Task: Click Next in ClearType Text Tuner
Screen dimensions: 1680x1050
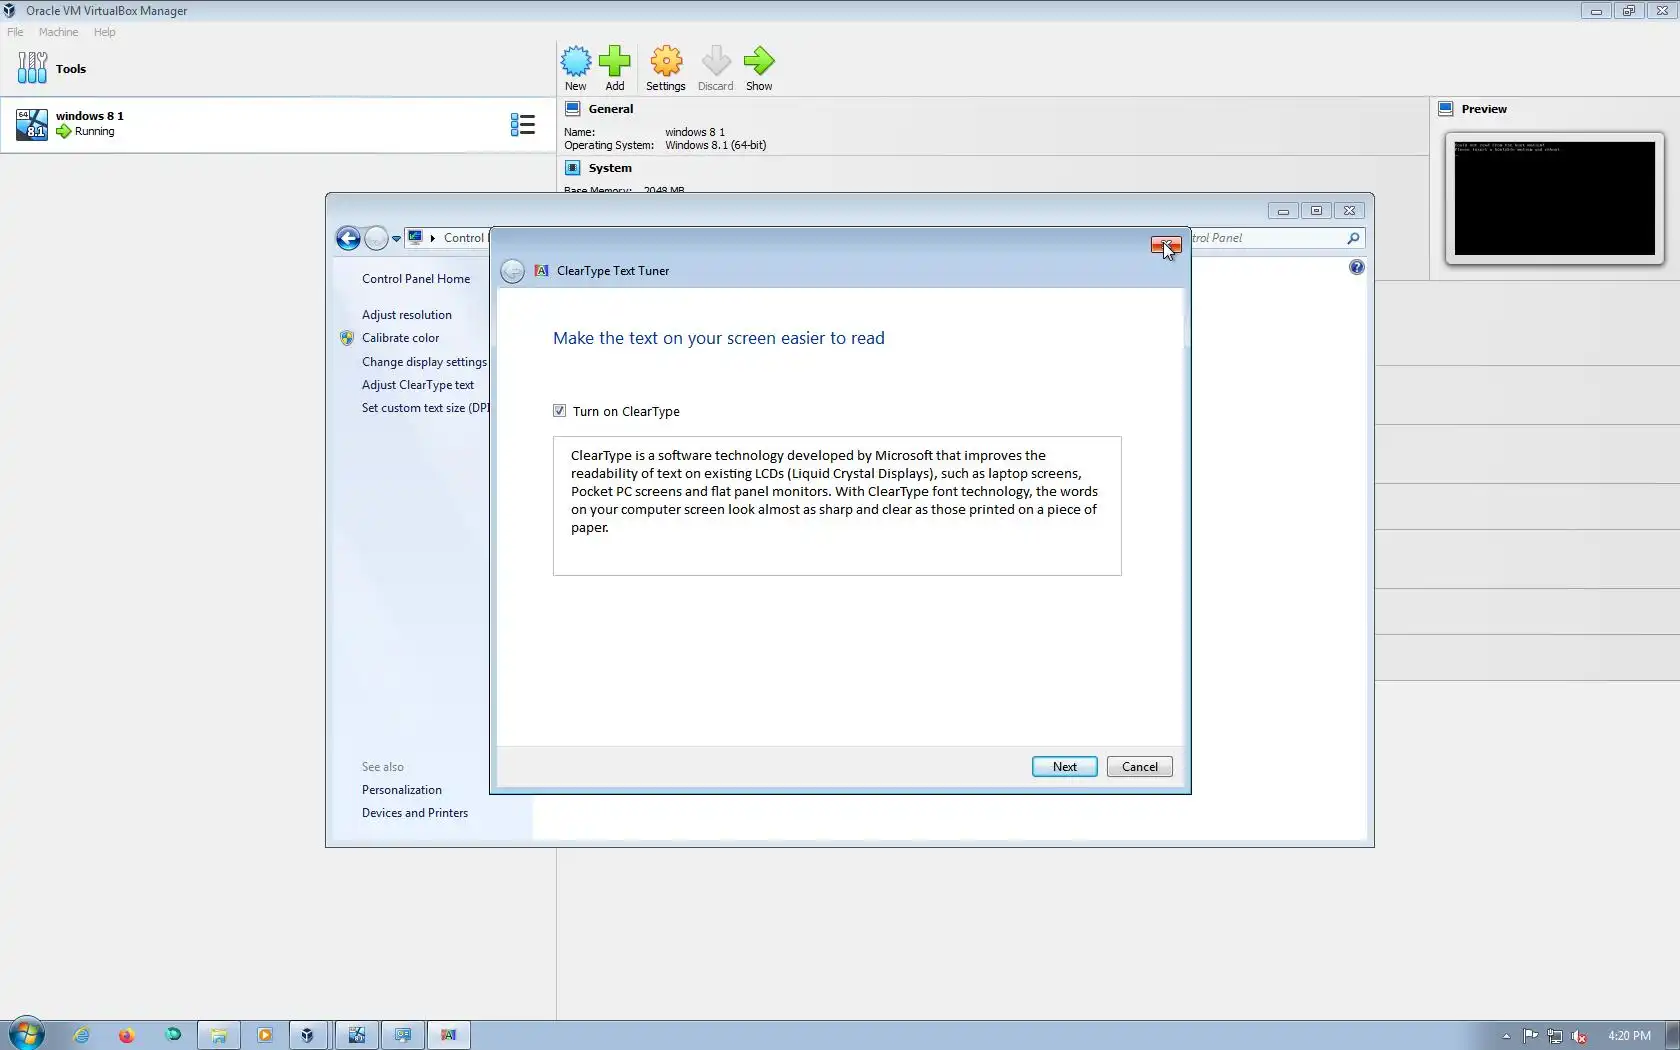Action: [1065, 767]
